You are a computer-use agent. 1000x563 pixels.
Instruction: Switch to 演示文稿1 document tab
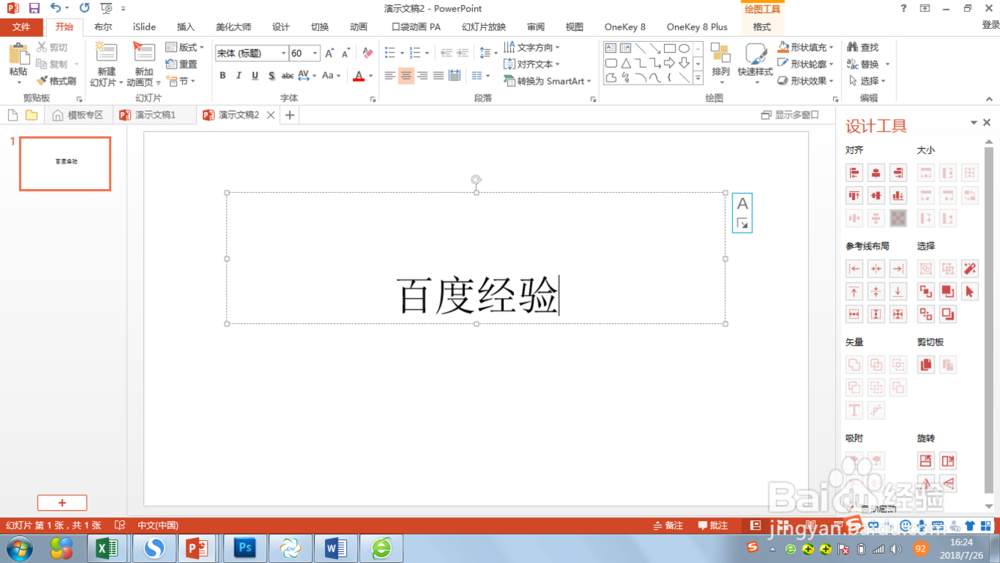155,115
